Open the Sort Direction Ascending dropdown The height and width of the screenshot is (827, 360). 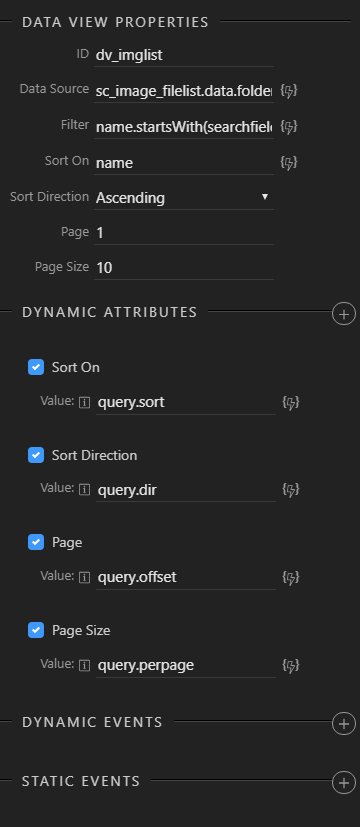coord(184,198)
